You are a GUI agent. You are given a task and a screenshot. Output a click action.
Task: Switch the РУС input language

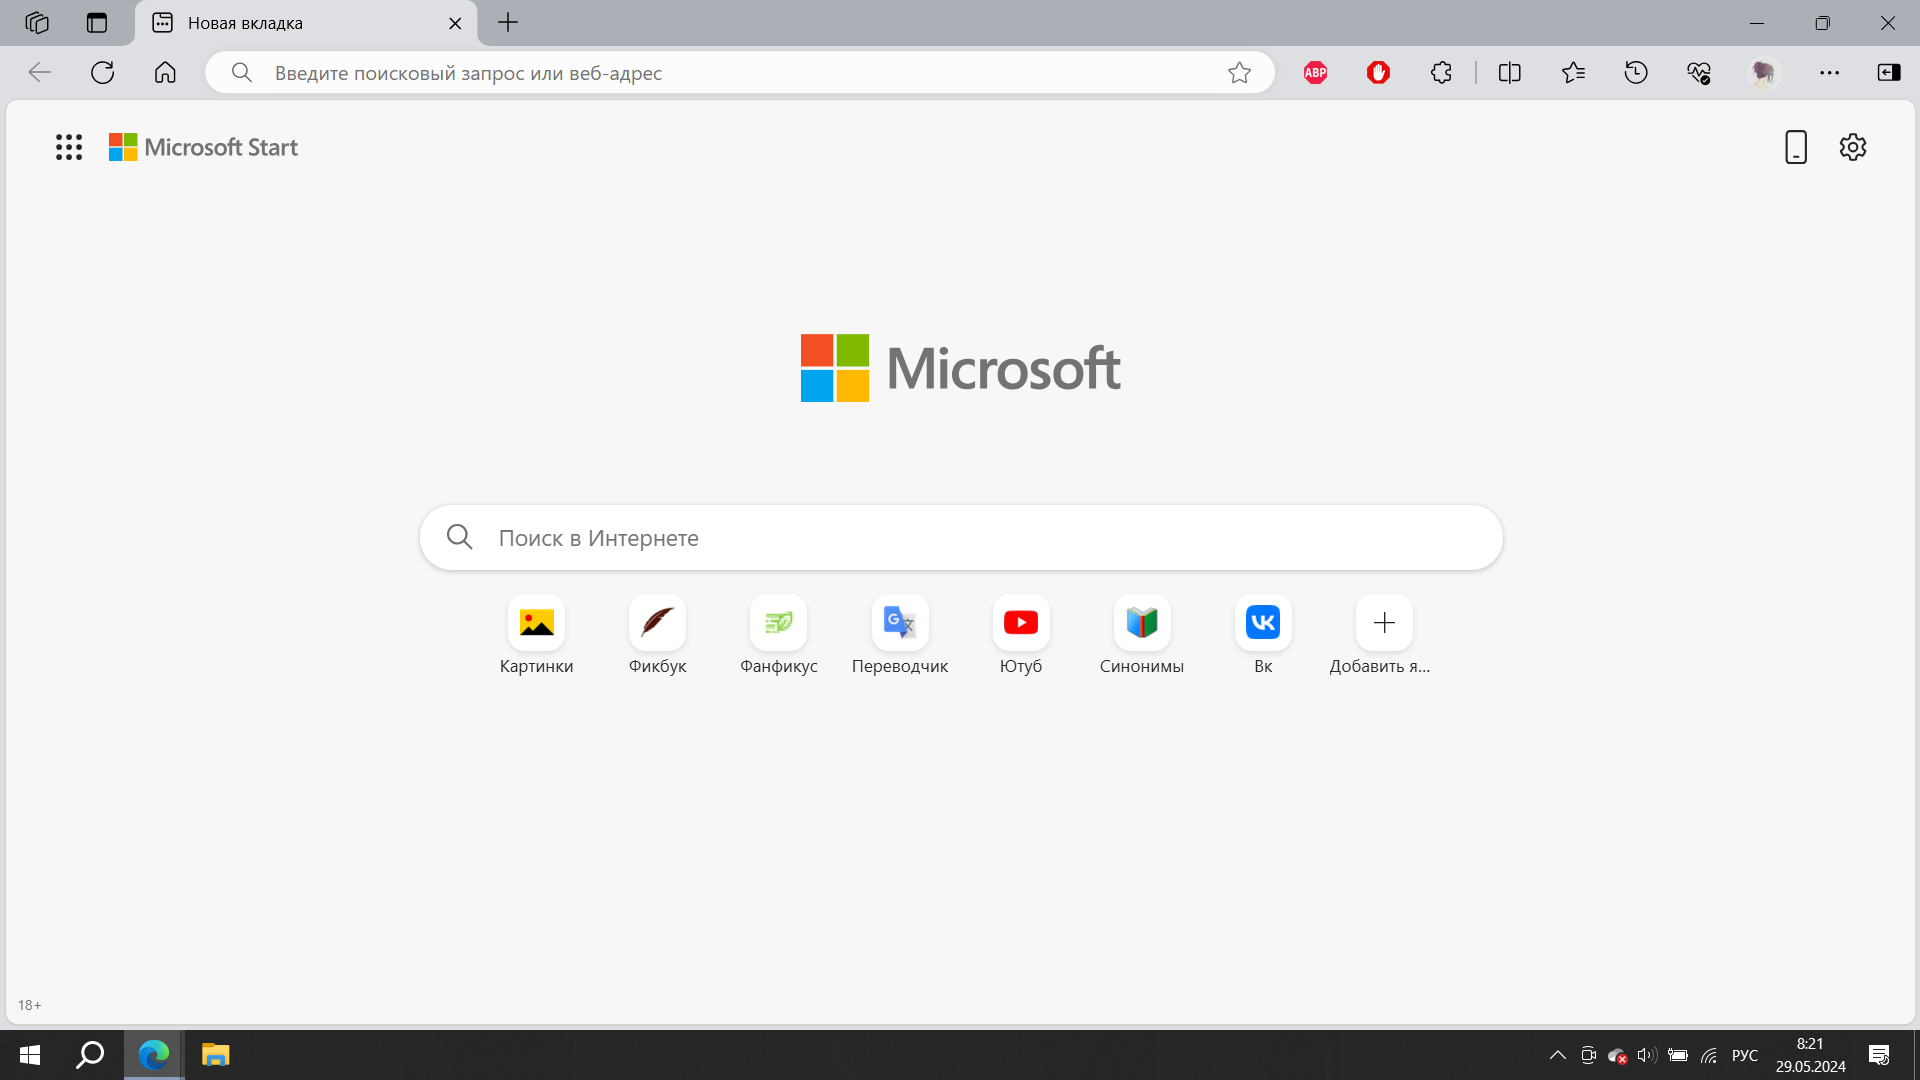[1745, 1055]
